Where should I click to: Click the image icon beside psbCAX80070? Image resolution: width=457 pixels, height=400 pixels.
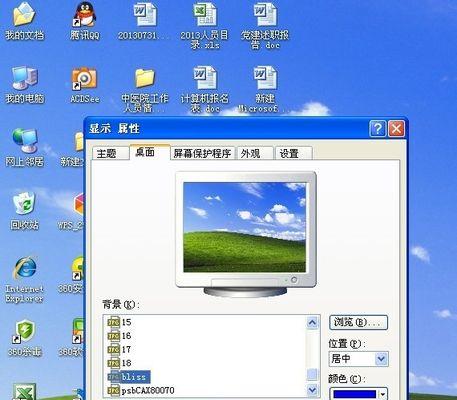(x=114, y=390)
